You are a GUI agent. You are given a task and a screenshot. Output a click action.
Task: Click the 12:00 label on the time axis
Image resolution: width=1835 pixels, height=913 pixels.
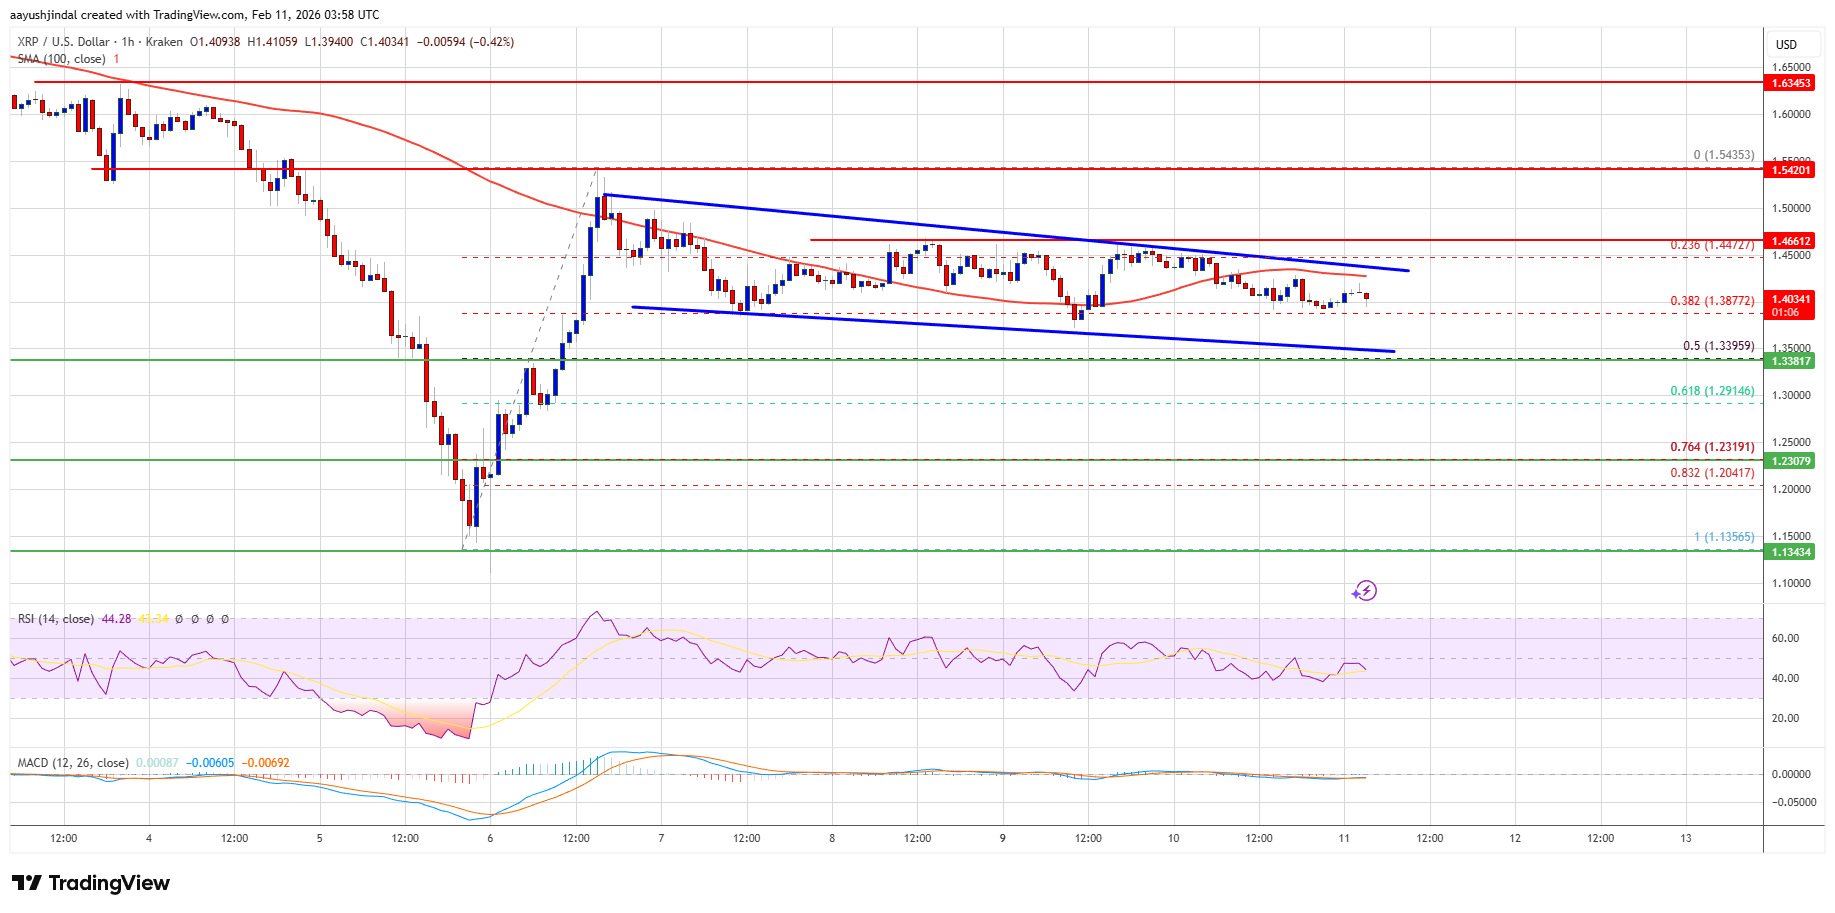point(63,840)
